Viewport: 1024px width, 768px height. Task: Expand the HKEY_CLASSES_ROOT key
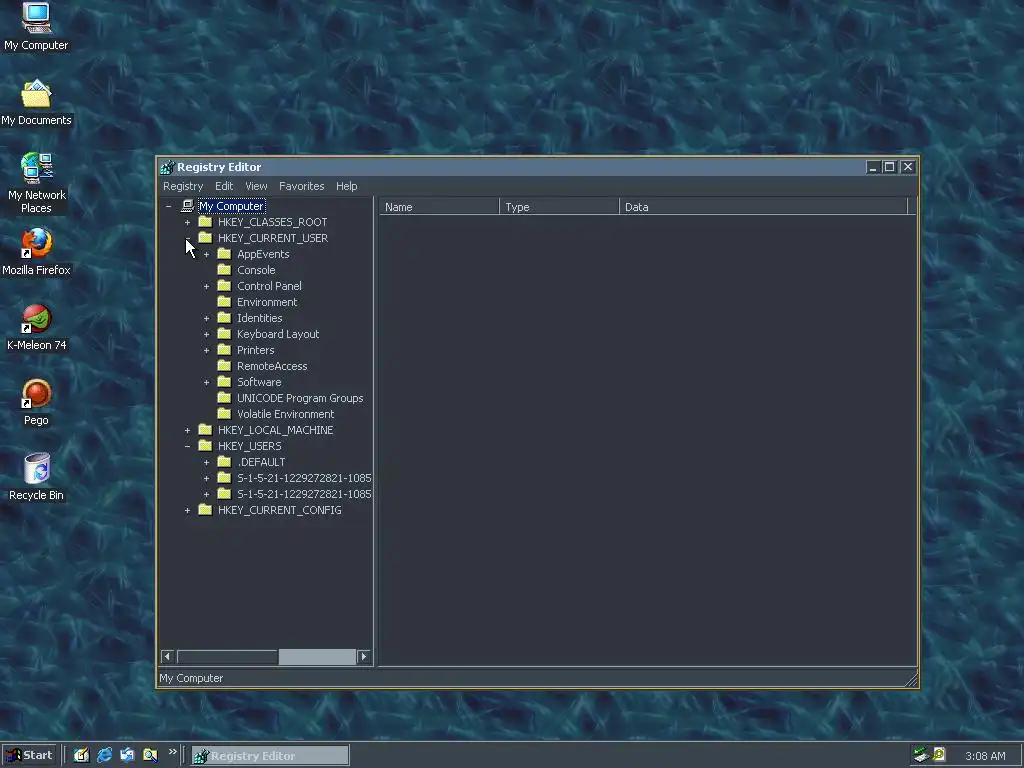[x=187, y=222]
